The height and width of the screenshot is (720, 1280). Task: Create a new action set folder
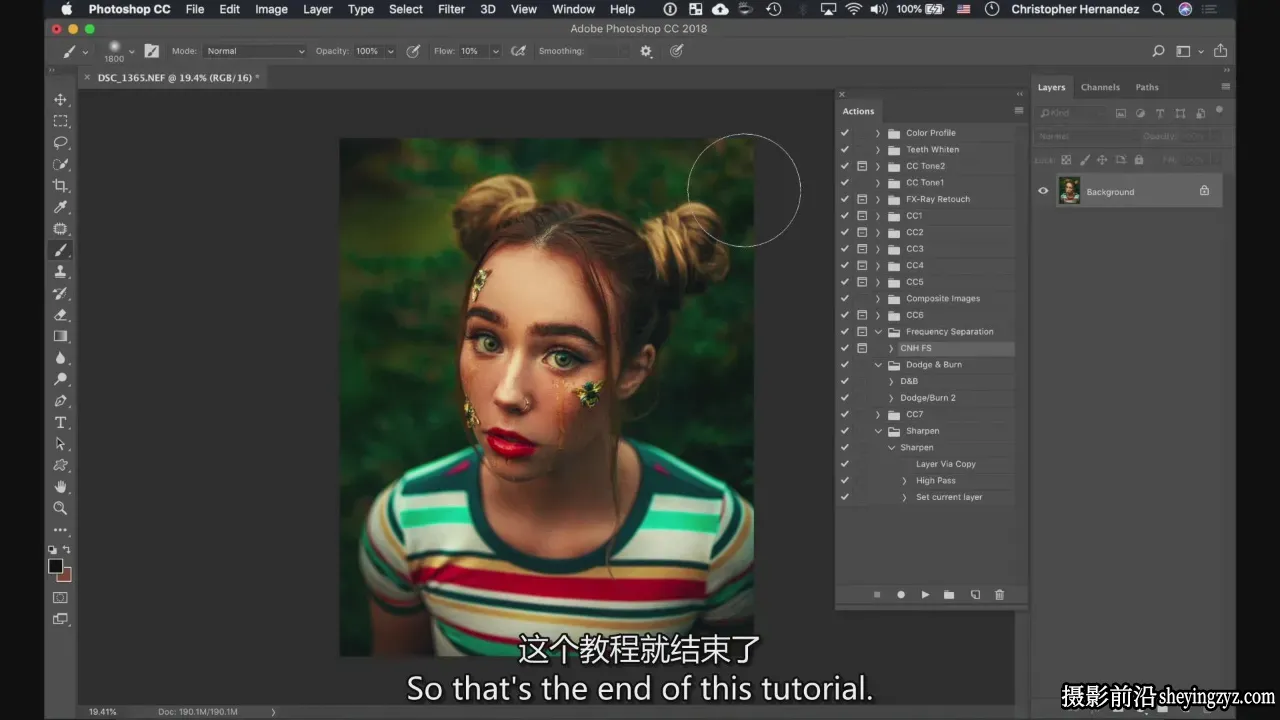[949, 595]
